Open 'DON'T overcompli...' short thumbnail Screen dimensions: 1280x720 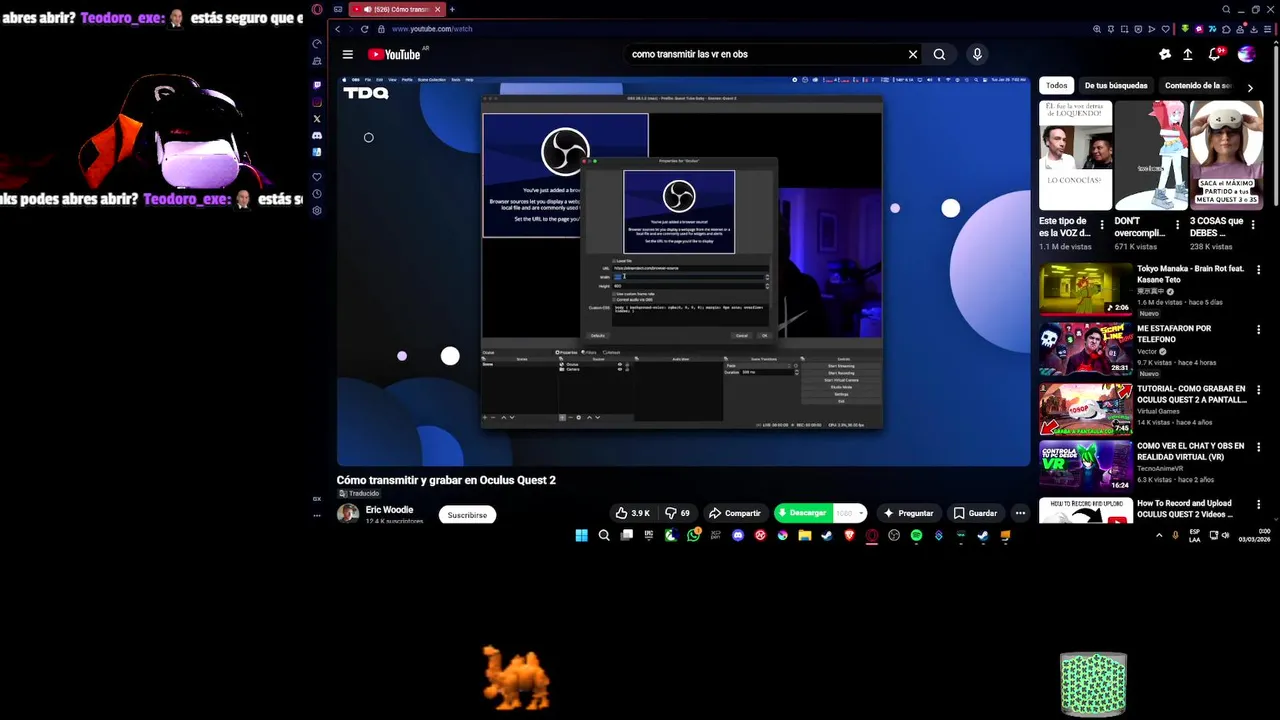click(x=1151, y=156)
